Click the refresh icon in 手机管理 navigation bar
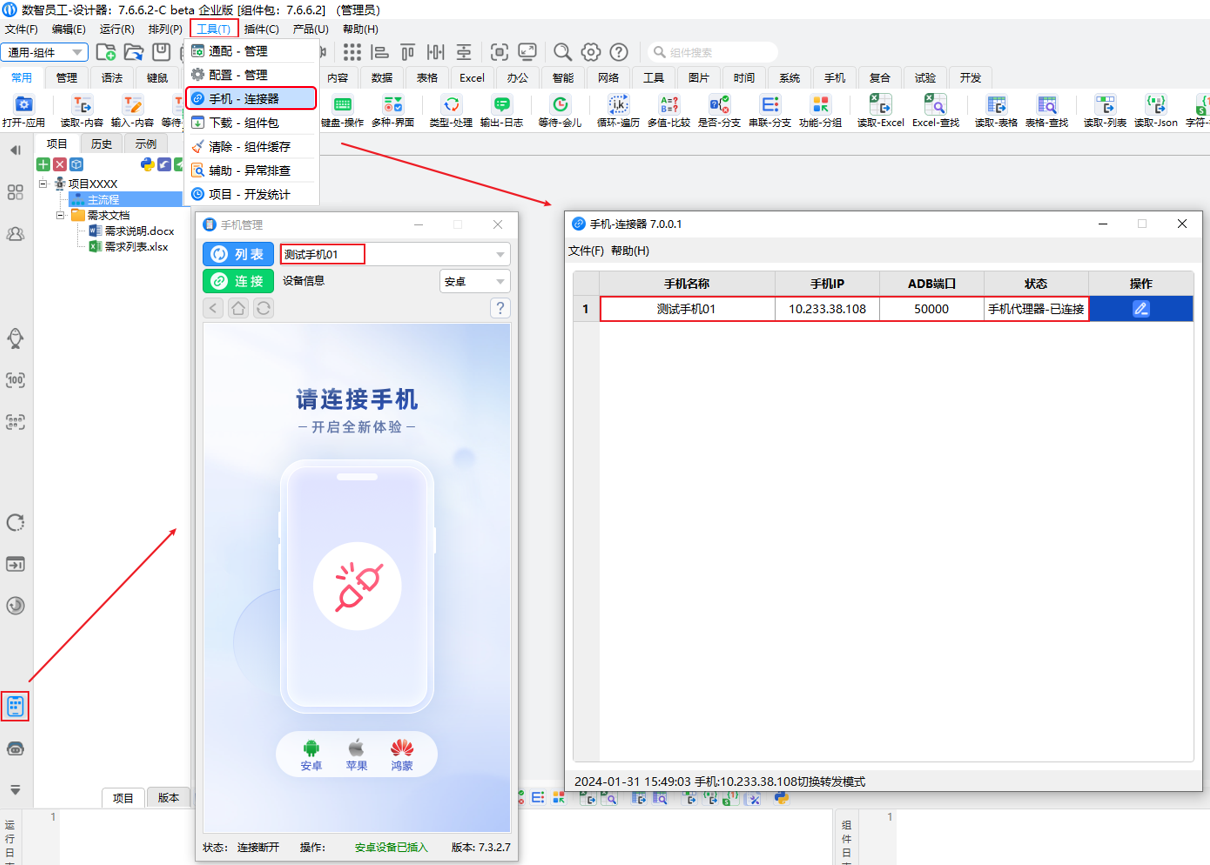The image size is (1210, 865). (x=263, y=308)
